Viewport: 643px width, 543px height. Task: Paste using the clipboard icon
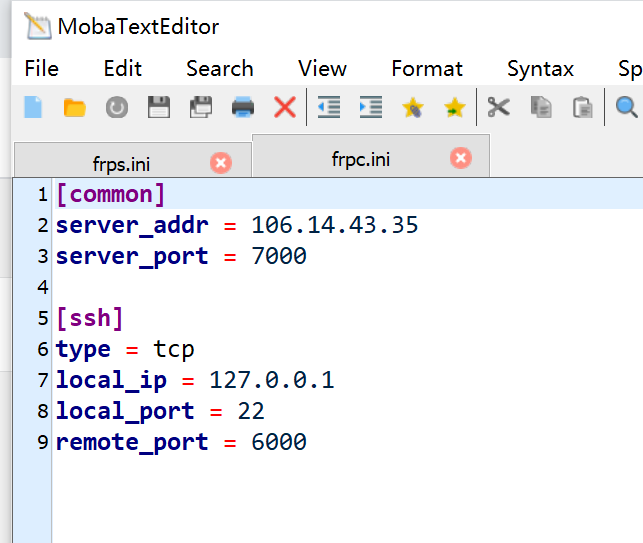tap(583, 107)
